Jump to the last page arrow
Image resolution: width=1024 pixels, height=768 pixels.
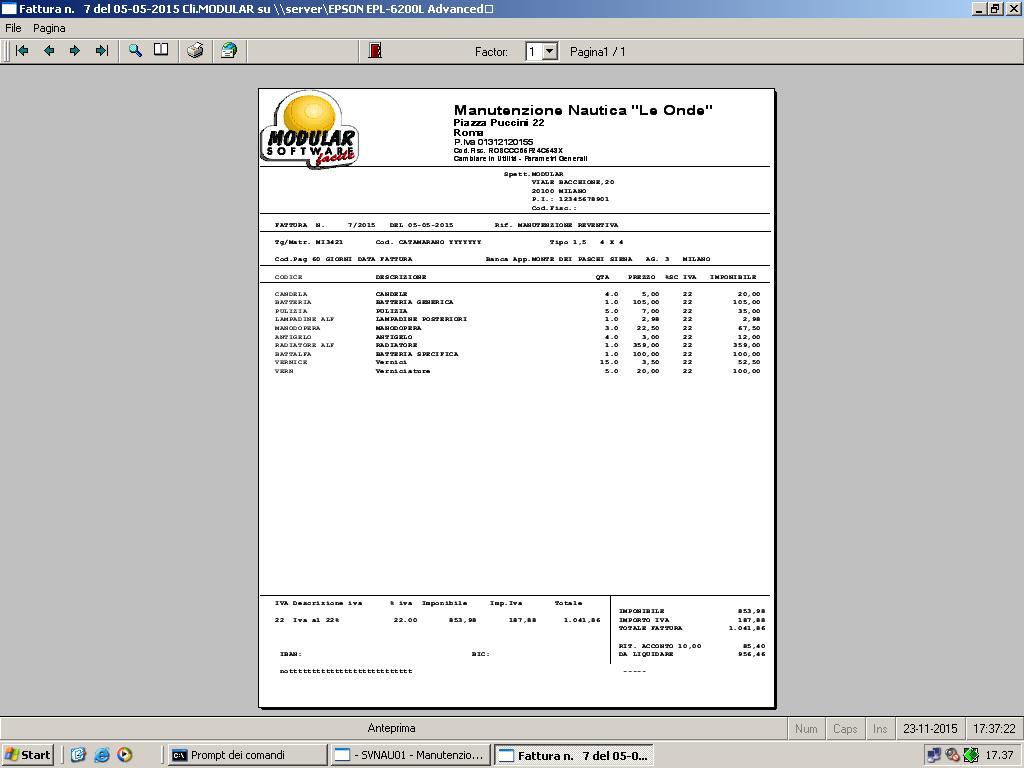click(x=101, y=50)
